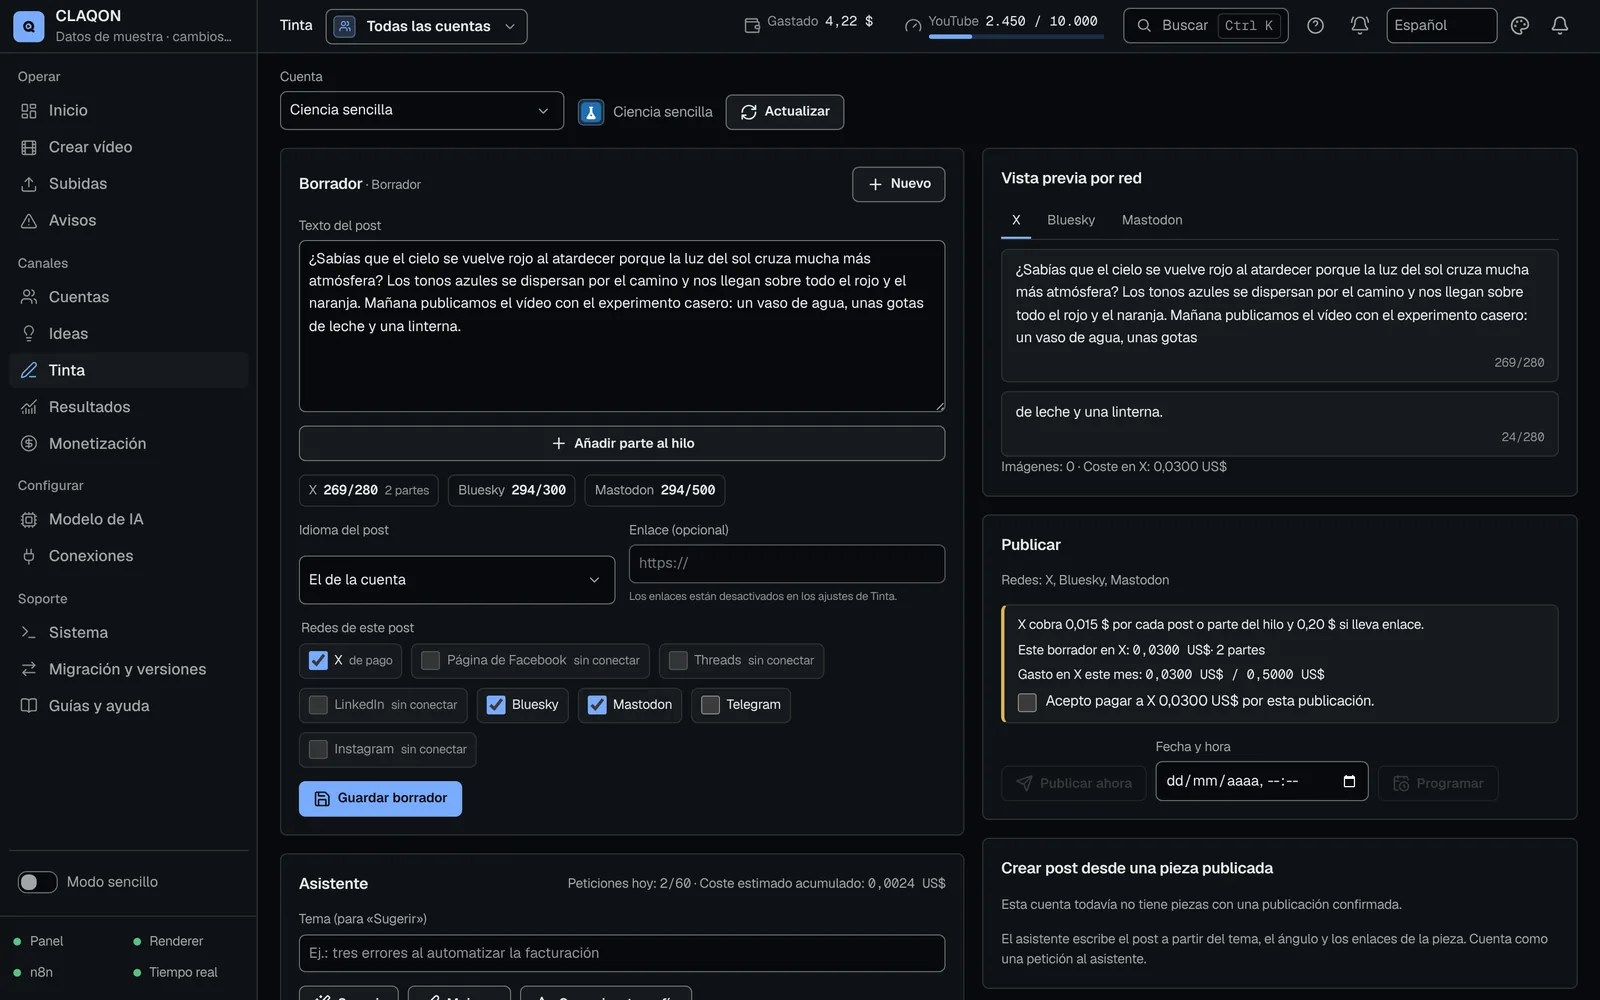This screenshot has width=1600, height=1000.
Task: Click the Cuentas people icon
Action: pos(29,297)
